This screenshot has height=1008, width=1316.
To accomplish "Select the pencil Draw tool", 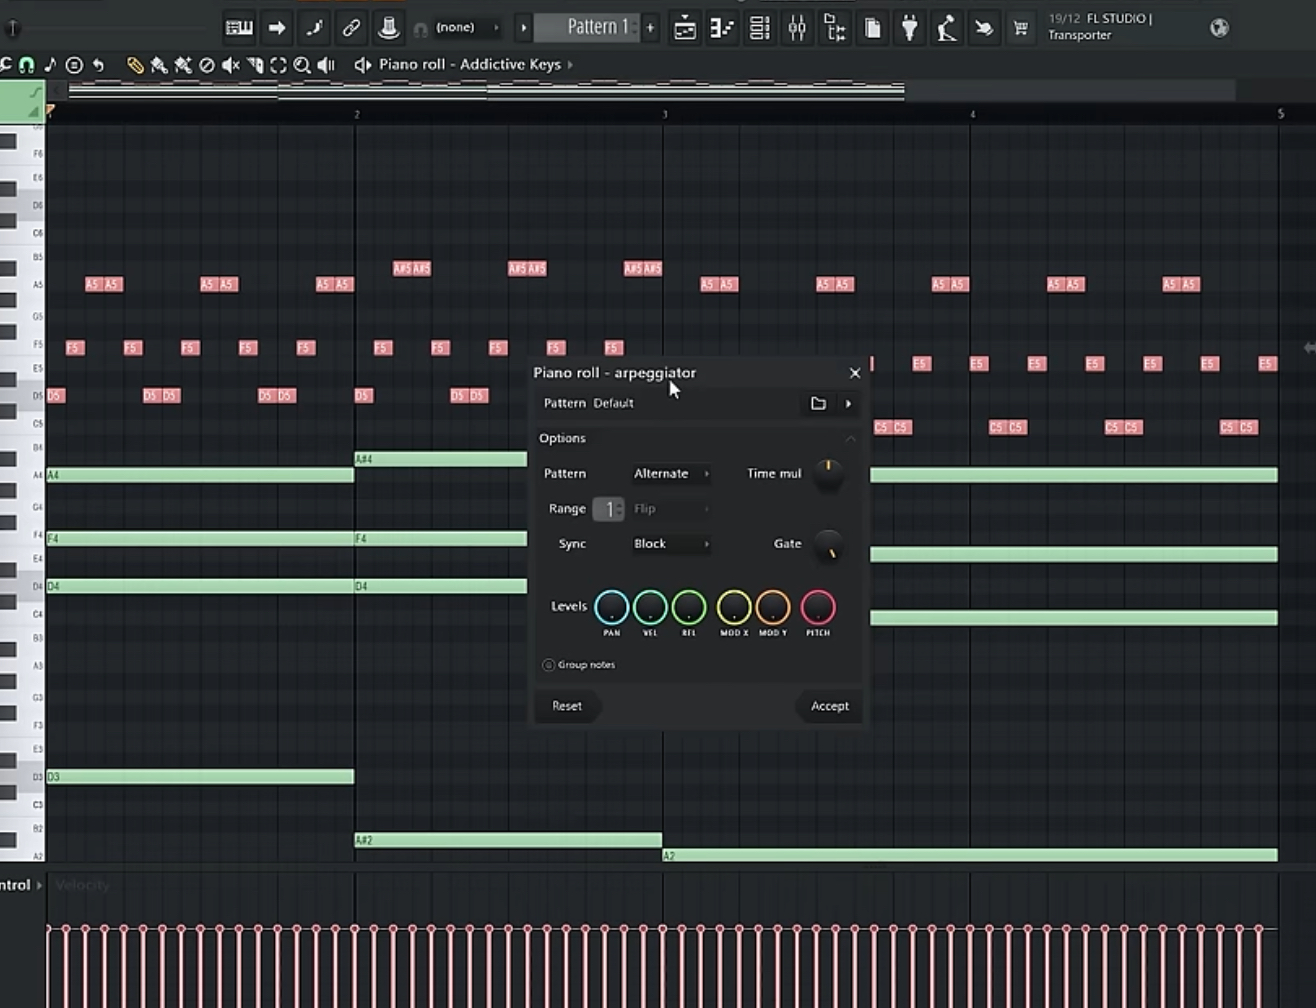I will coord(135,65).
